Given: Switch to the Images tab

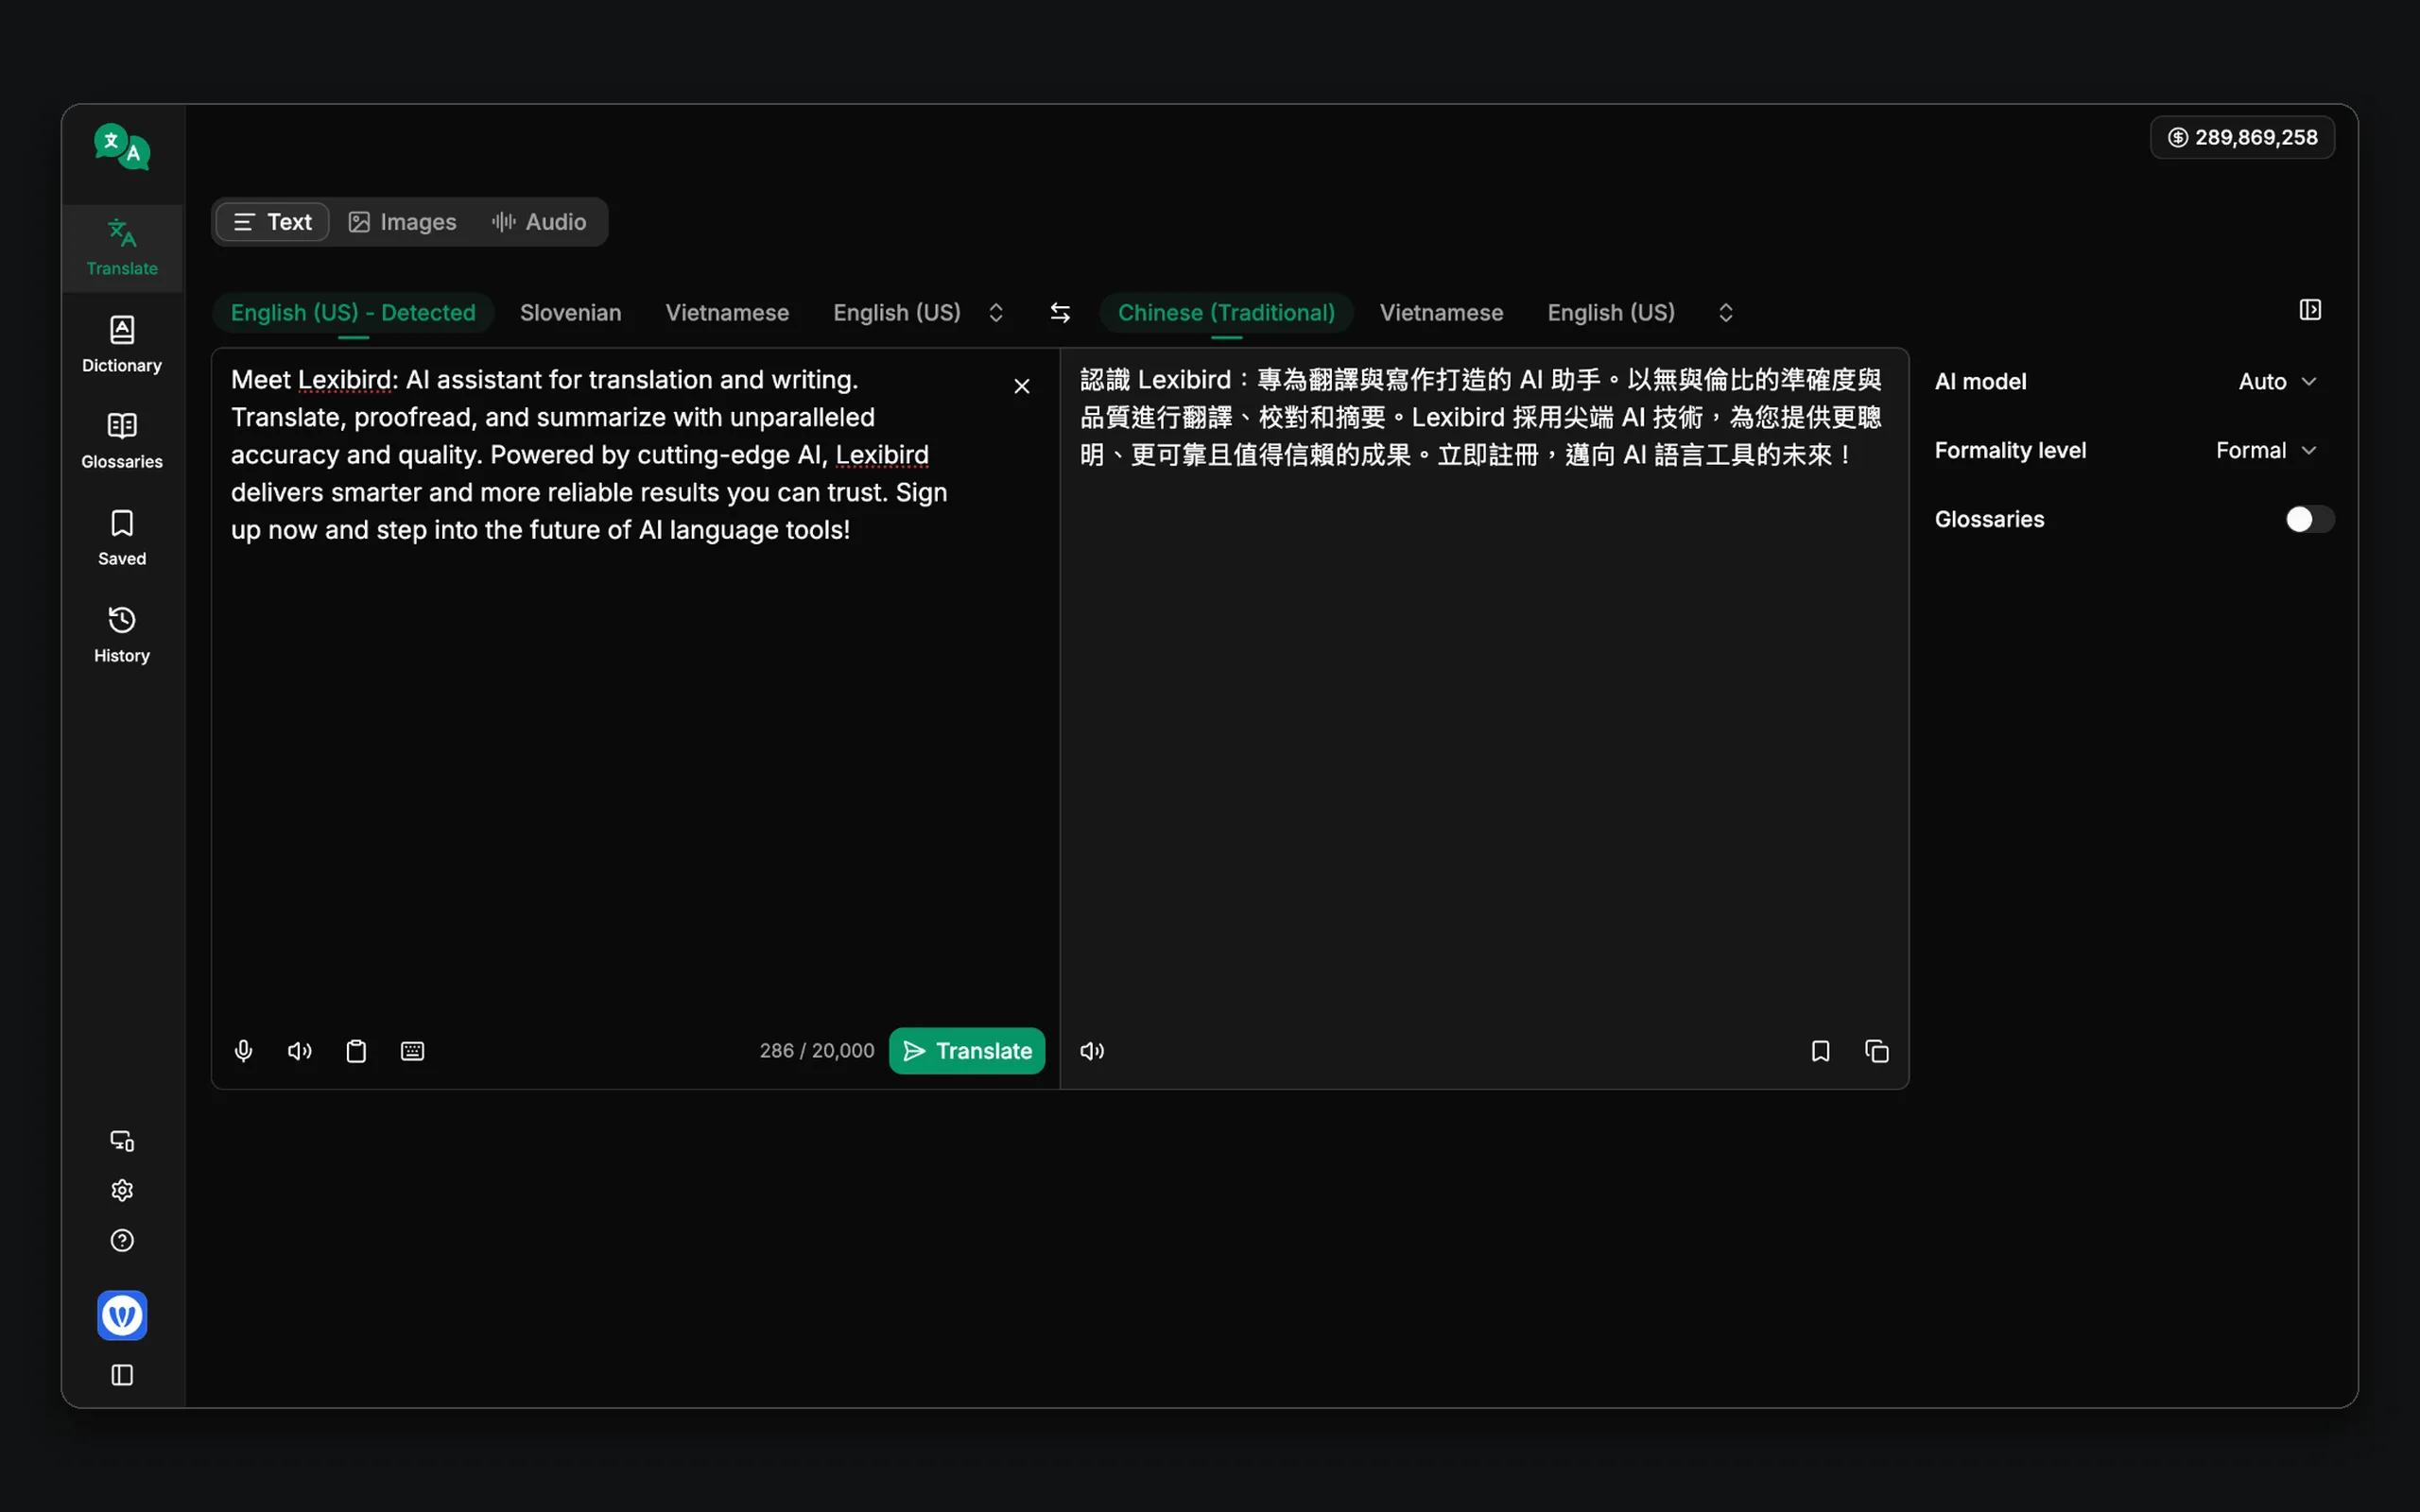Looking at the screenshot, I should click(402, 222).
